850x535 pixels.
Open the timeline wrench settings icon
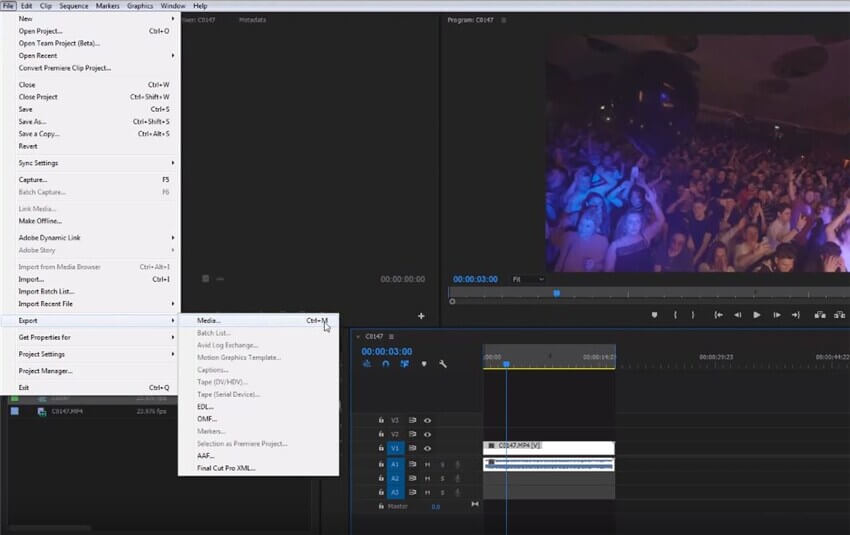(443, 364)
